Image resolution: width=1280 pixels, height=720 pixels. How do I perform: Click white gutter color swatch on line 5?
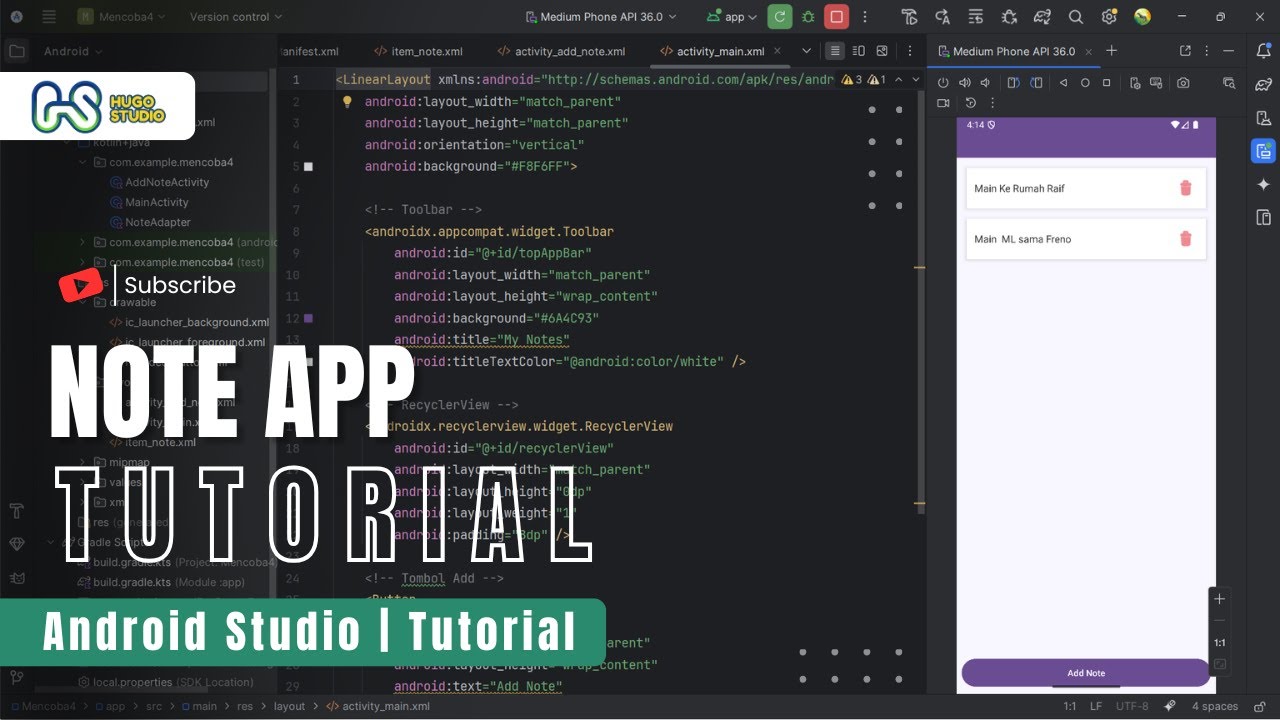tap(308, 166)
